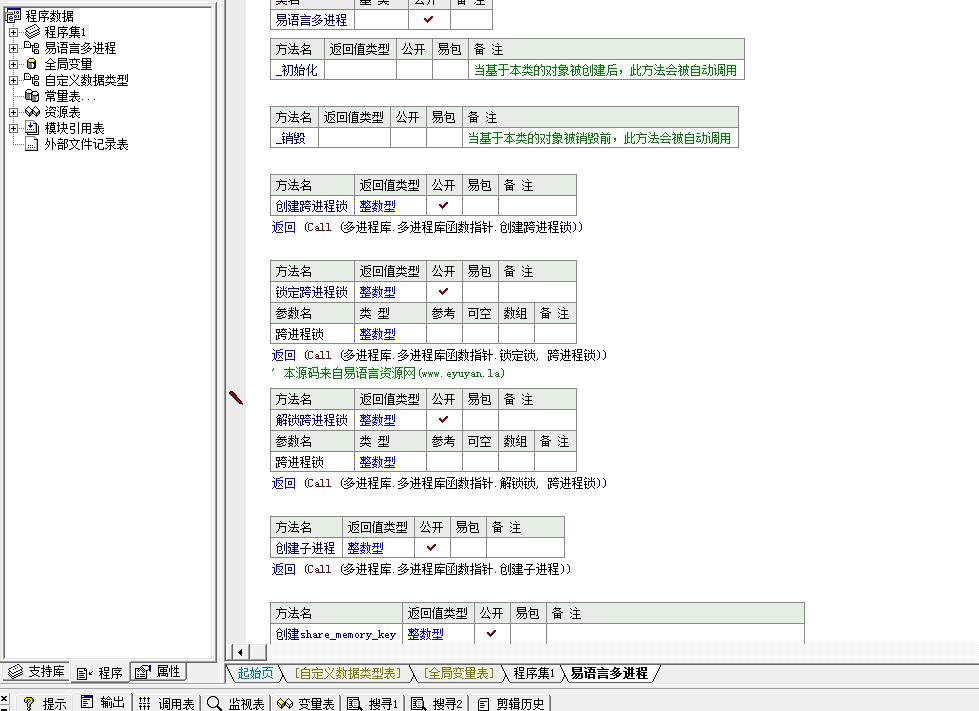Click 参考 cell of 解锁跨进程锁 parameter 跨进程锁
This screenshot has width=979, height=711.
tap(444, 462)
